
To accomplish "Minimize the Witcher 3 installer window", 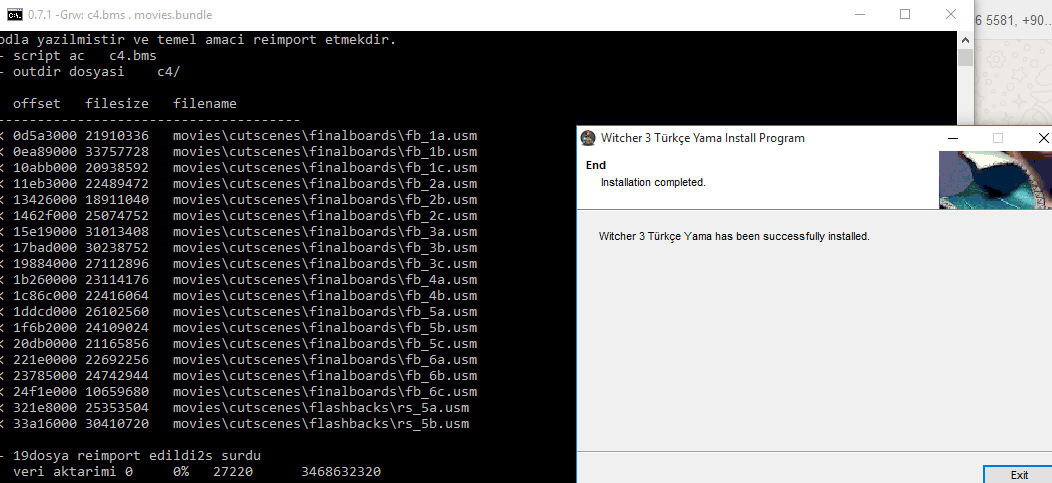I will coord(953,138).
